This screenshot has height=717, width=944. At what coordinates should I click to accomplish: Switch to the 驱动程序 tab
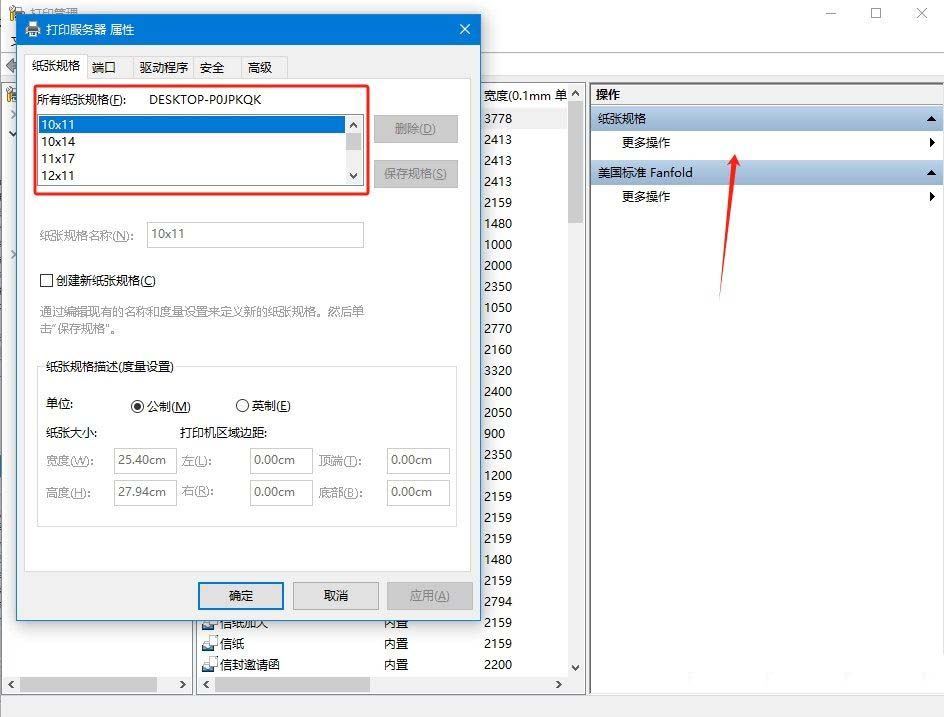[x=165, y=67]
